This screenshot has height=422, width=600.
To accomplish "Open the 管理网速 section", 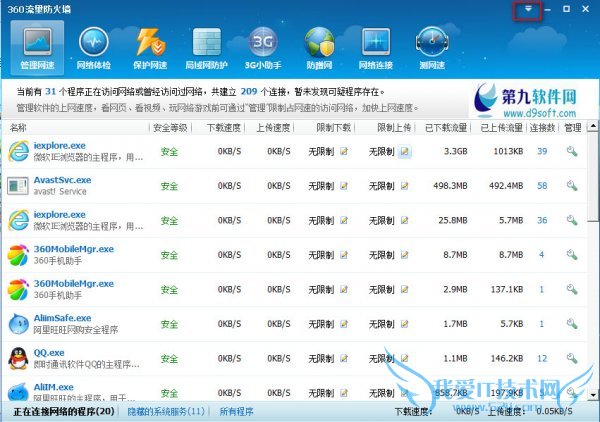I will 37,48.
